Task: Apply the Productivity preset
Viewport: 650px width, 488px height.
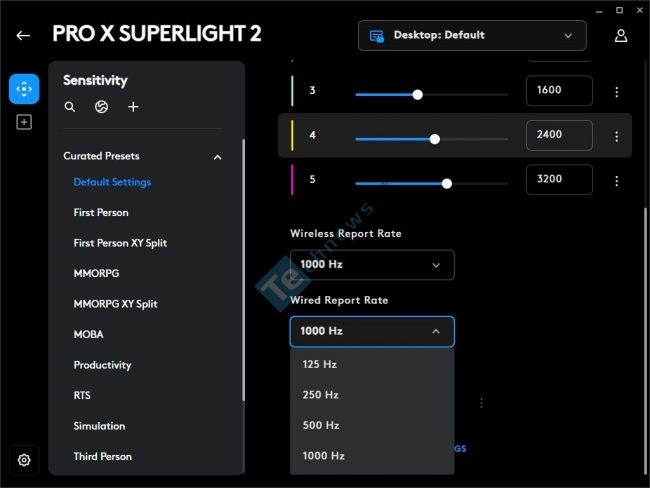Action: (102, 365)
